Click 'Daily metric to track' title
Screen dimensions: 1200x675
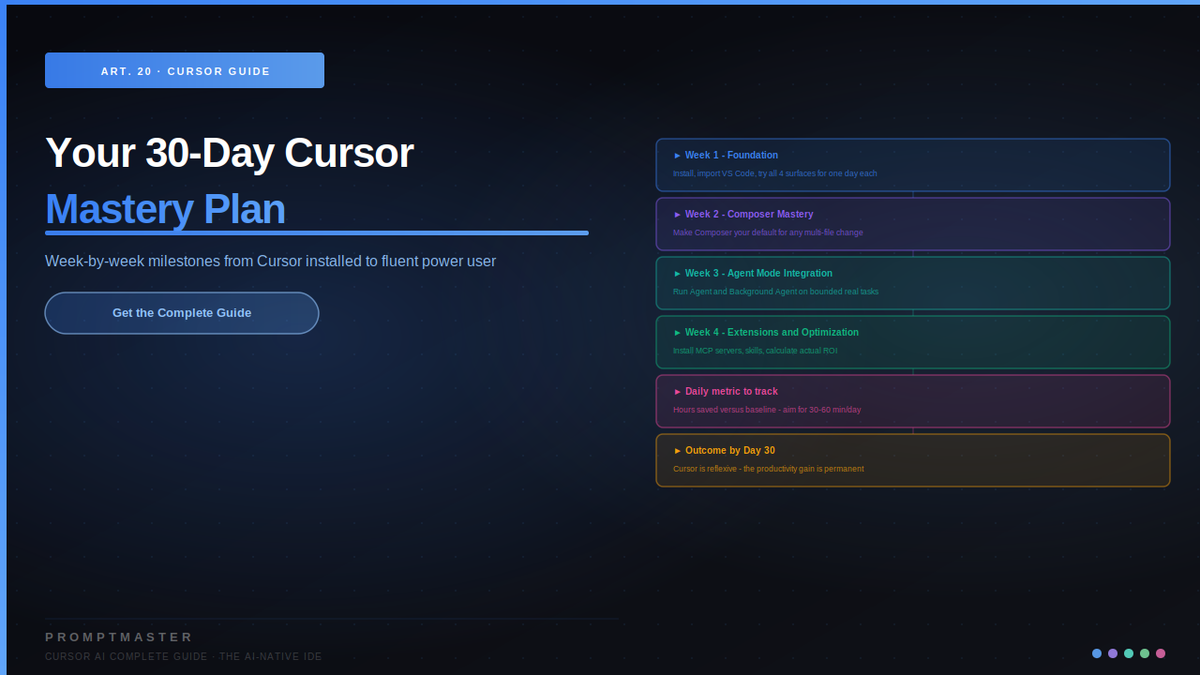click(731, 392)
